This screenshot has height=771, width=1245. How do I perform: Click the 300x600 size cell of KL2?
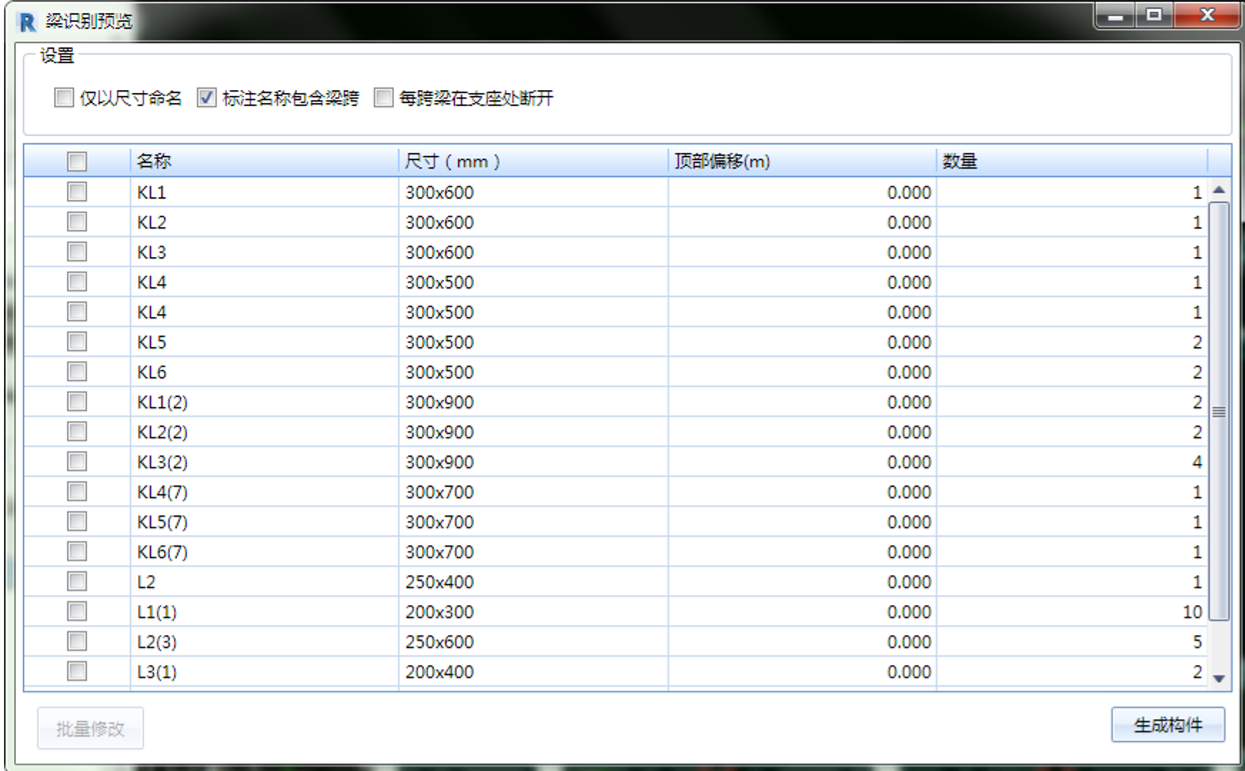click(x=533, y=222)
